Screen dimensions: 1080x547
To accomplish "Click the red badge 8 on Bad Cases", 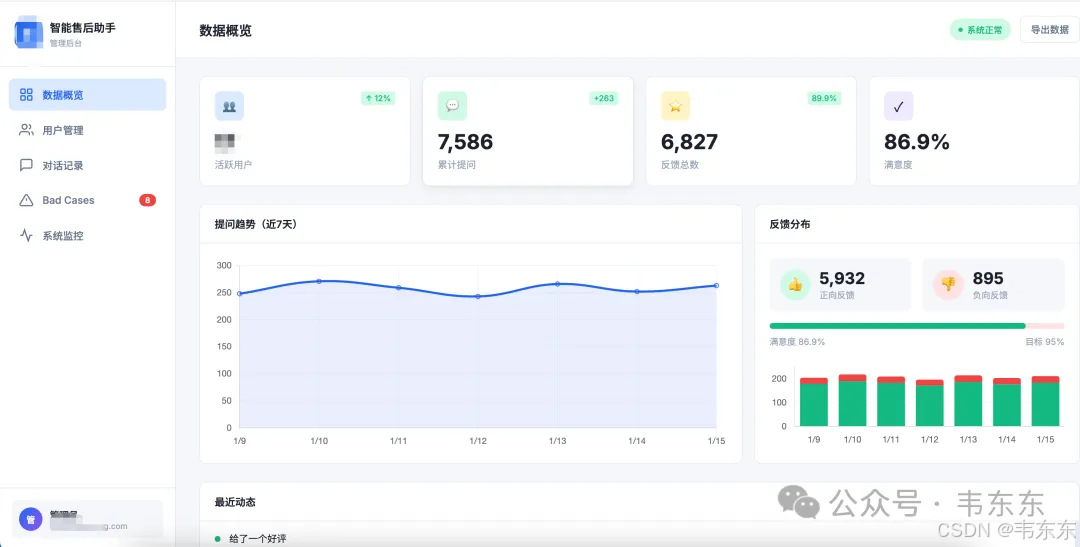I will 147,200.
